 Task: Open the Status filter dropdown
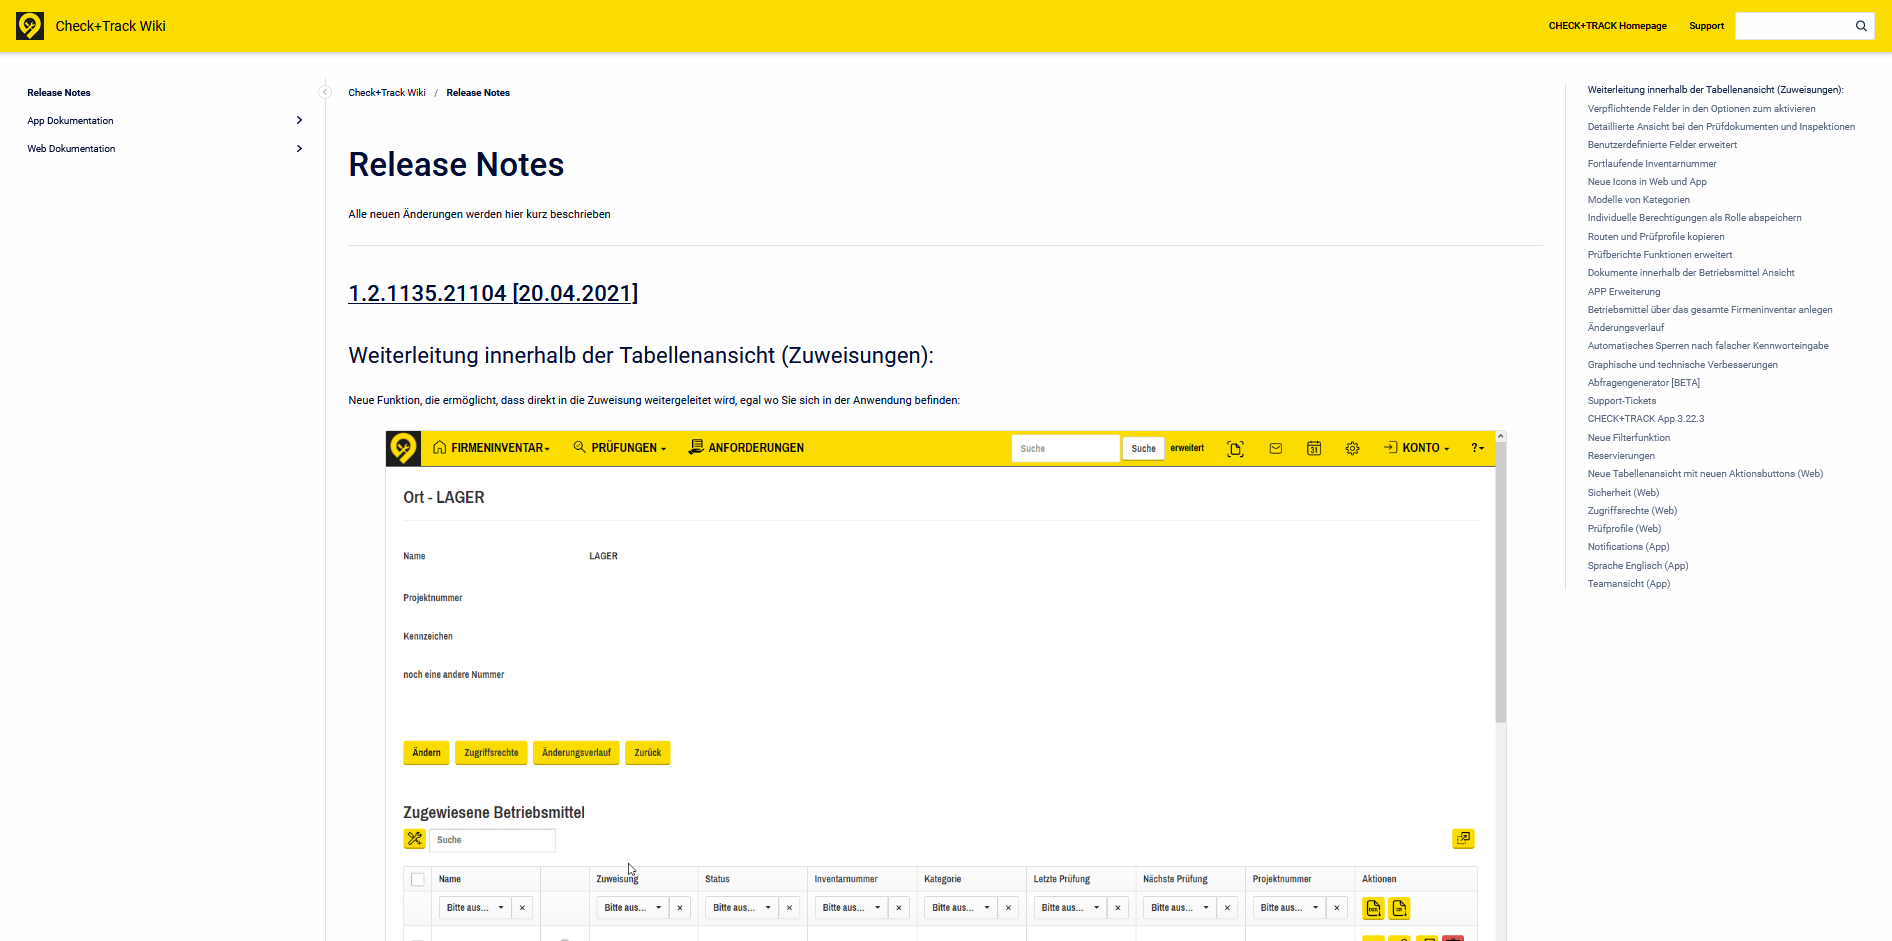tap(742, 908)
